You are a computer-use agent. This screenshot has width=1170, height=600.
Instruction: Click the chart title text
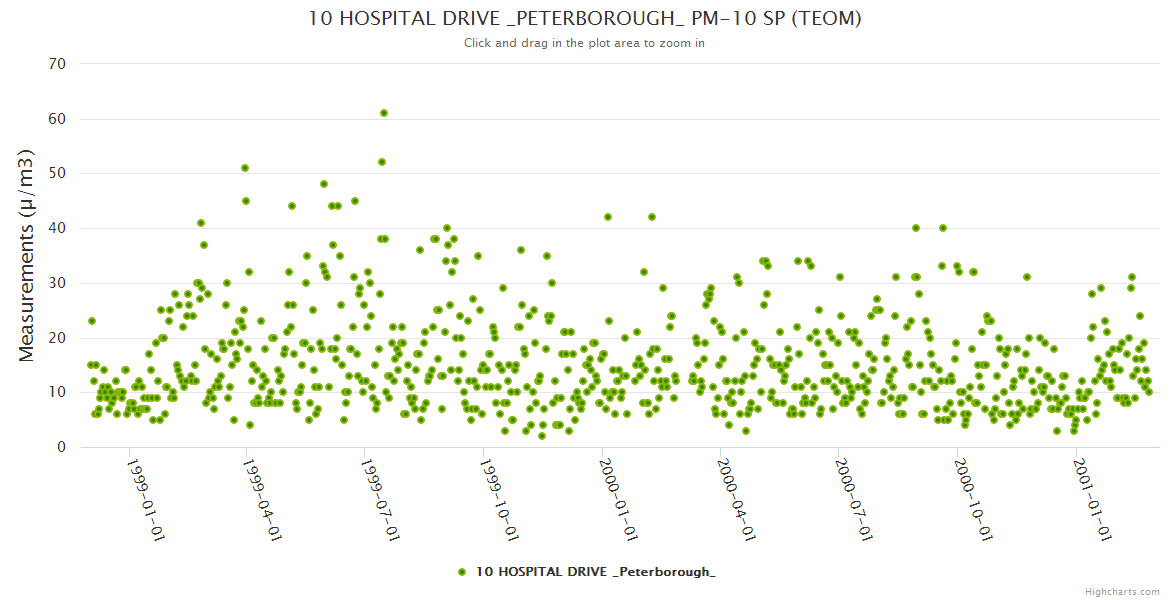(584, 18)
